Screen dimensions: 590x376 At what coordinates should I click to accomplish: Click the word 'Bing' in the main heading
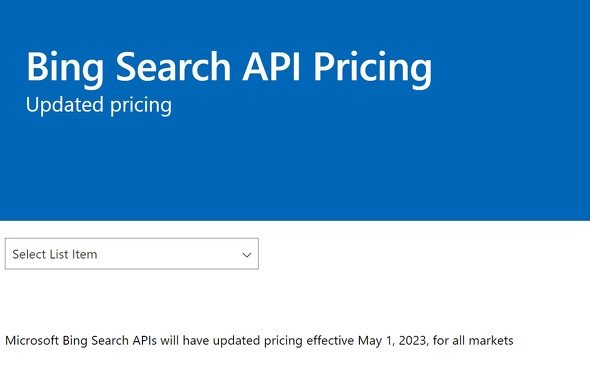click(x=65, y=68)
